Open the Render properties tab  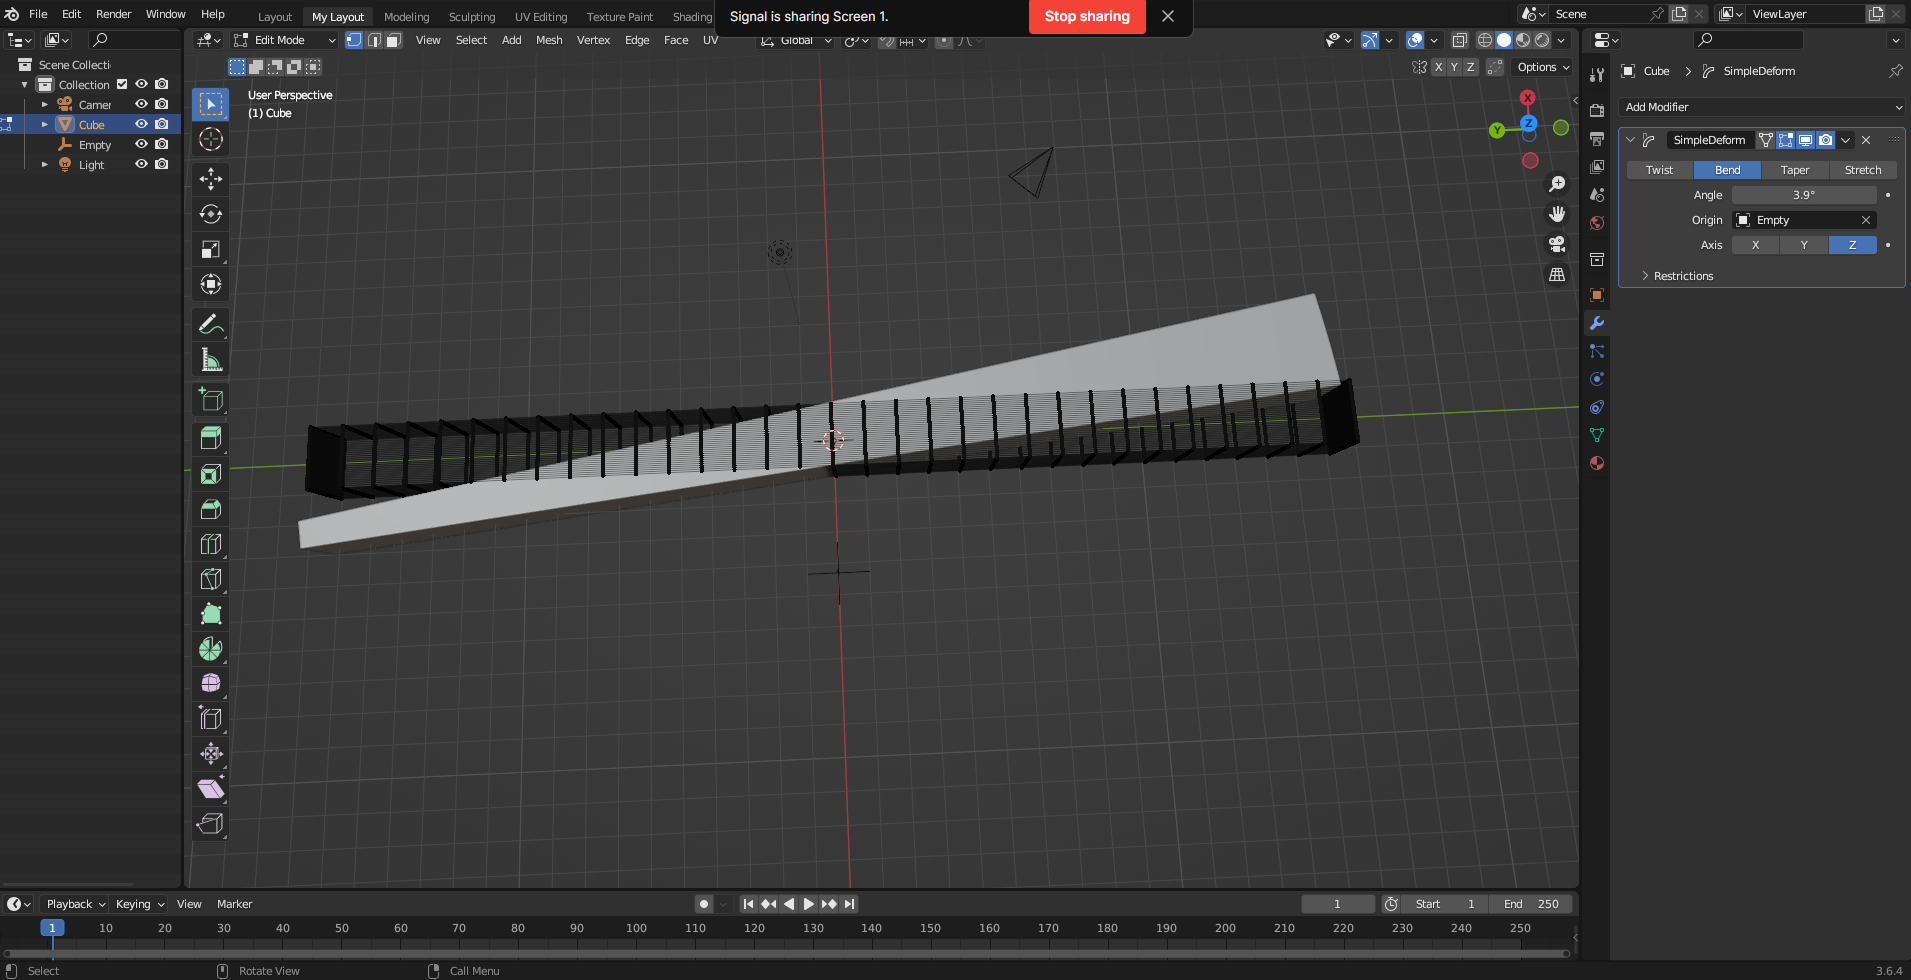click(x=1597, y=110)
